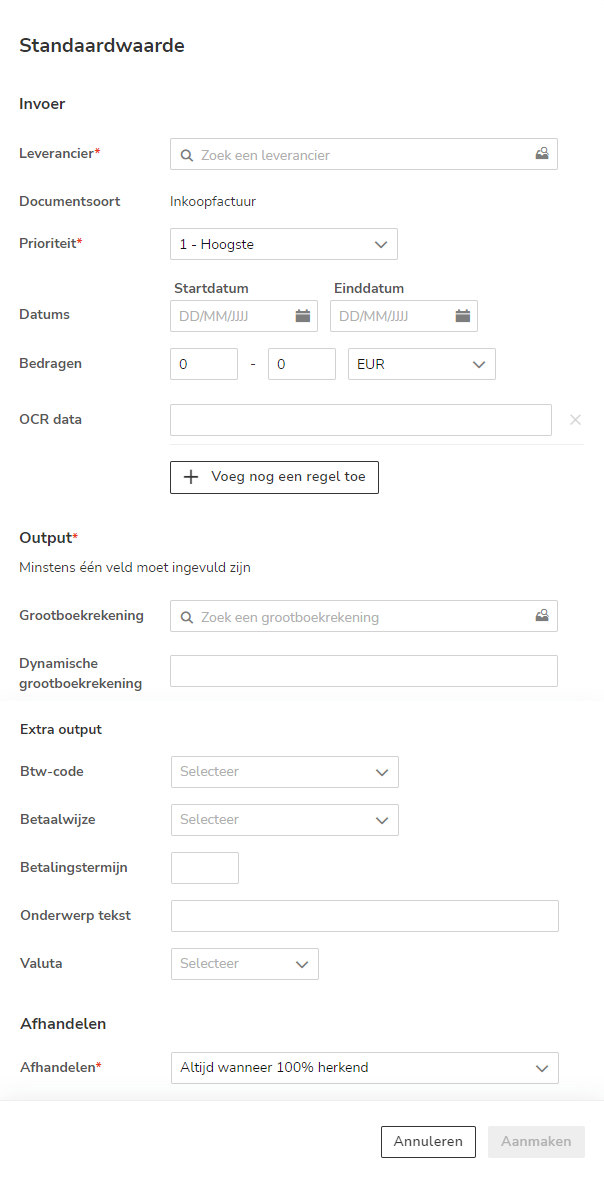
Task: Click the plus icon on Voeg nog een regel toe
Action: [x=192, y=477]
